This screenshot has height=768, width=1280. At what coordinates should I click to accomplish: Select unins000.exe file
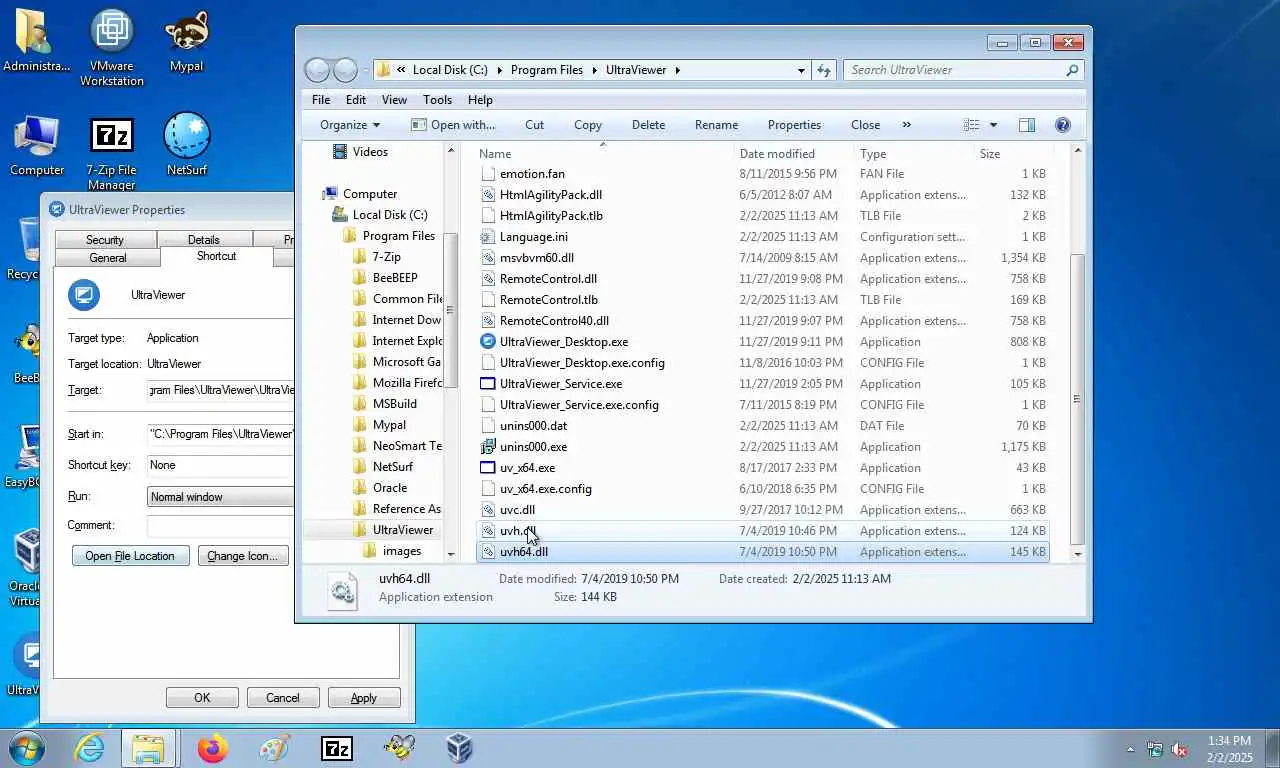click(533, 447)
